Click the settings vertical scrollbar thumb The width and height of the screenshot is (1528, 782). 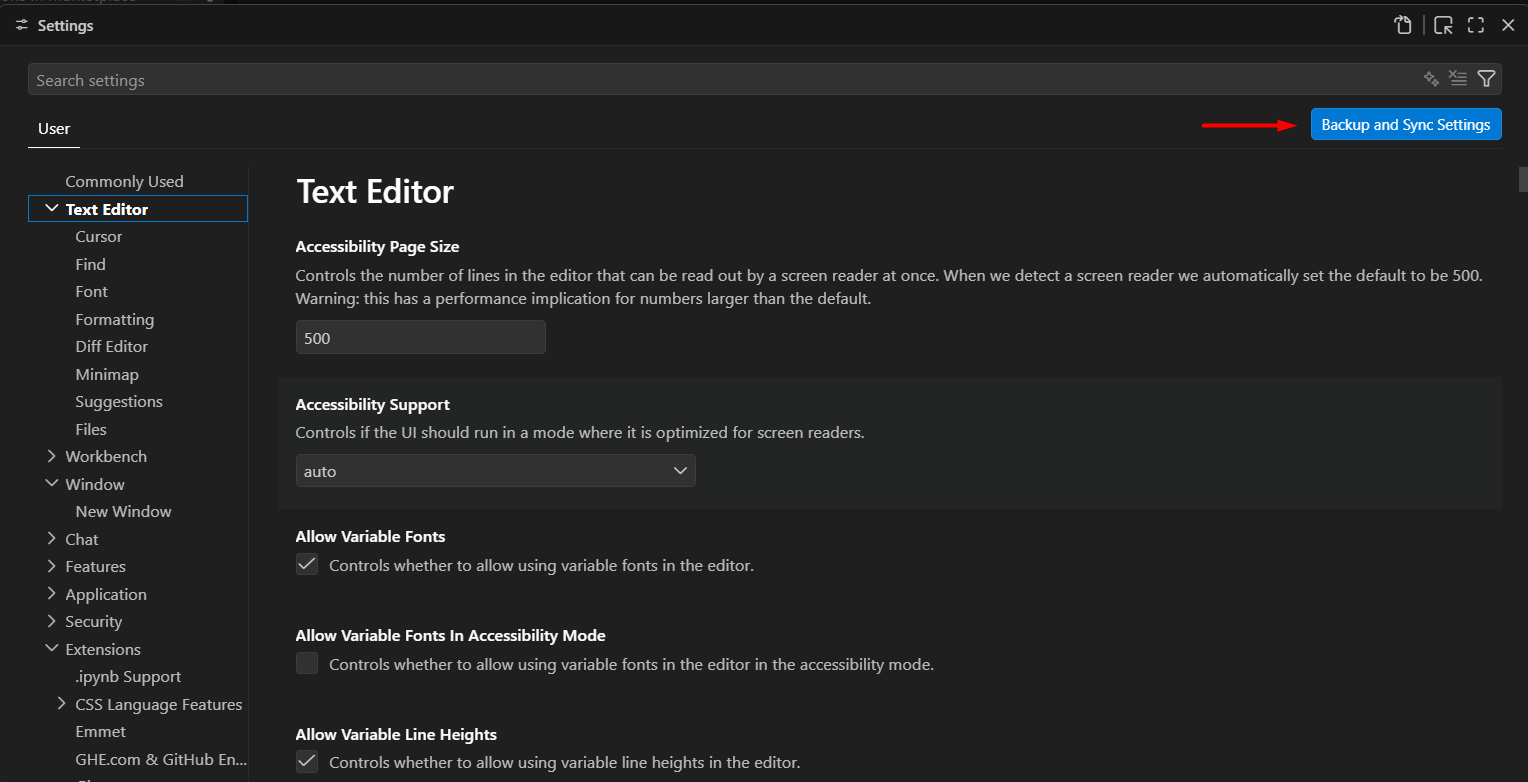coord(1523,179)
